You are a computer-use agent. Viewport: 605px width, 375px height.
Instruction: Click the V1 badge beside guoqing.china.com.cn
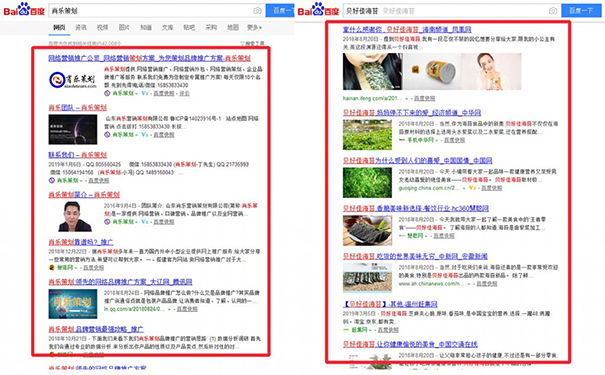[x=472, y=188]
